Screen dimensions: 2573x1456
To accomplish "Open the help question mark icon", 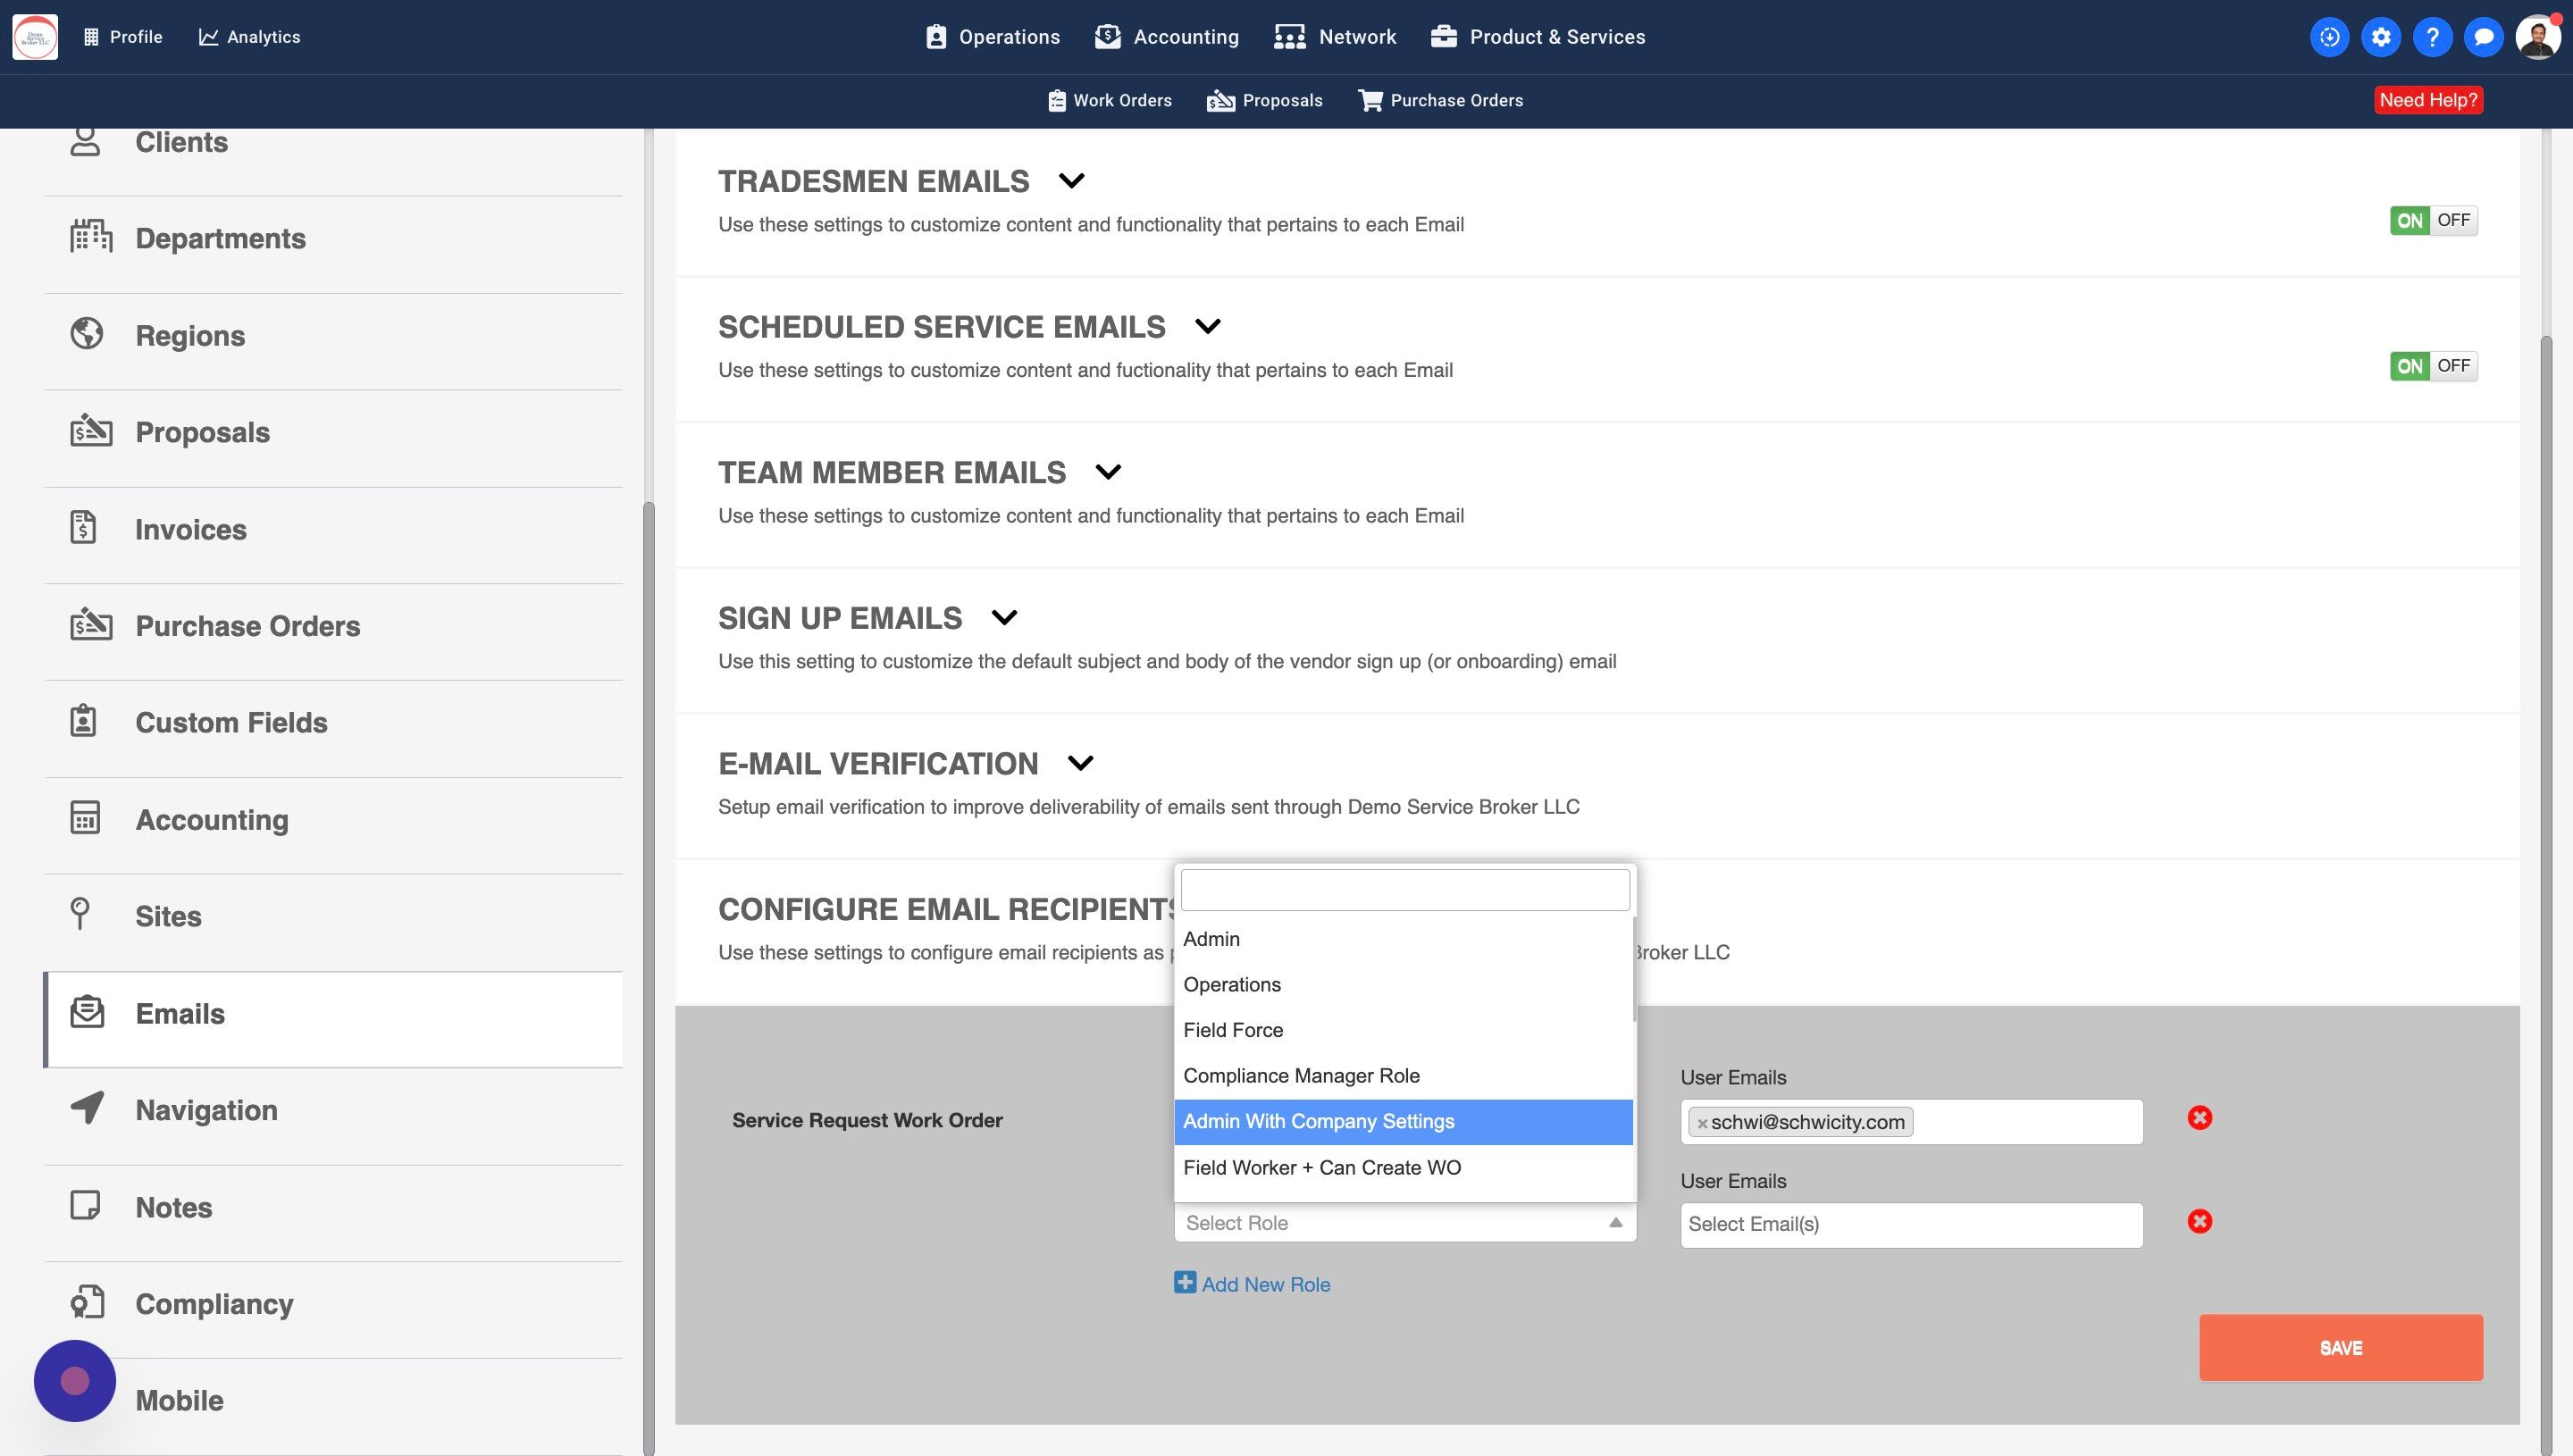I will pyautogui.click(x=2432, y=37).
